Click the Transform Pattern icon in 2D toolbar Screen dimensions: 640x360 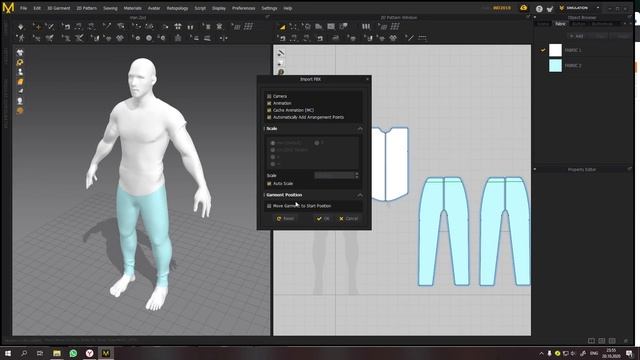point(293,27)
